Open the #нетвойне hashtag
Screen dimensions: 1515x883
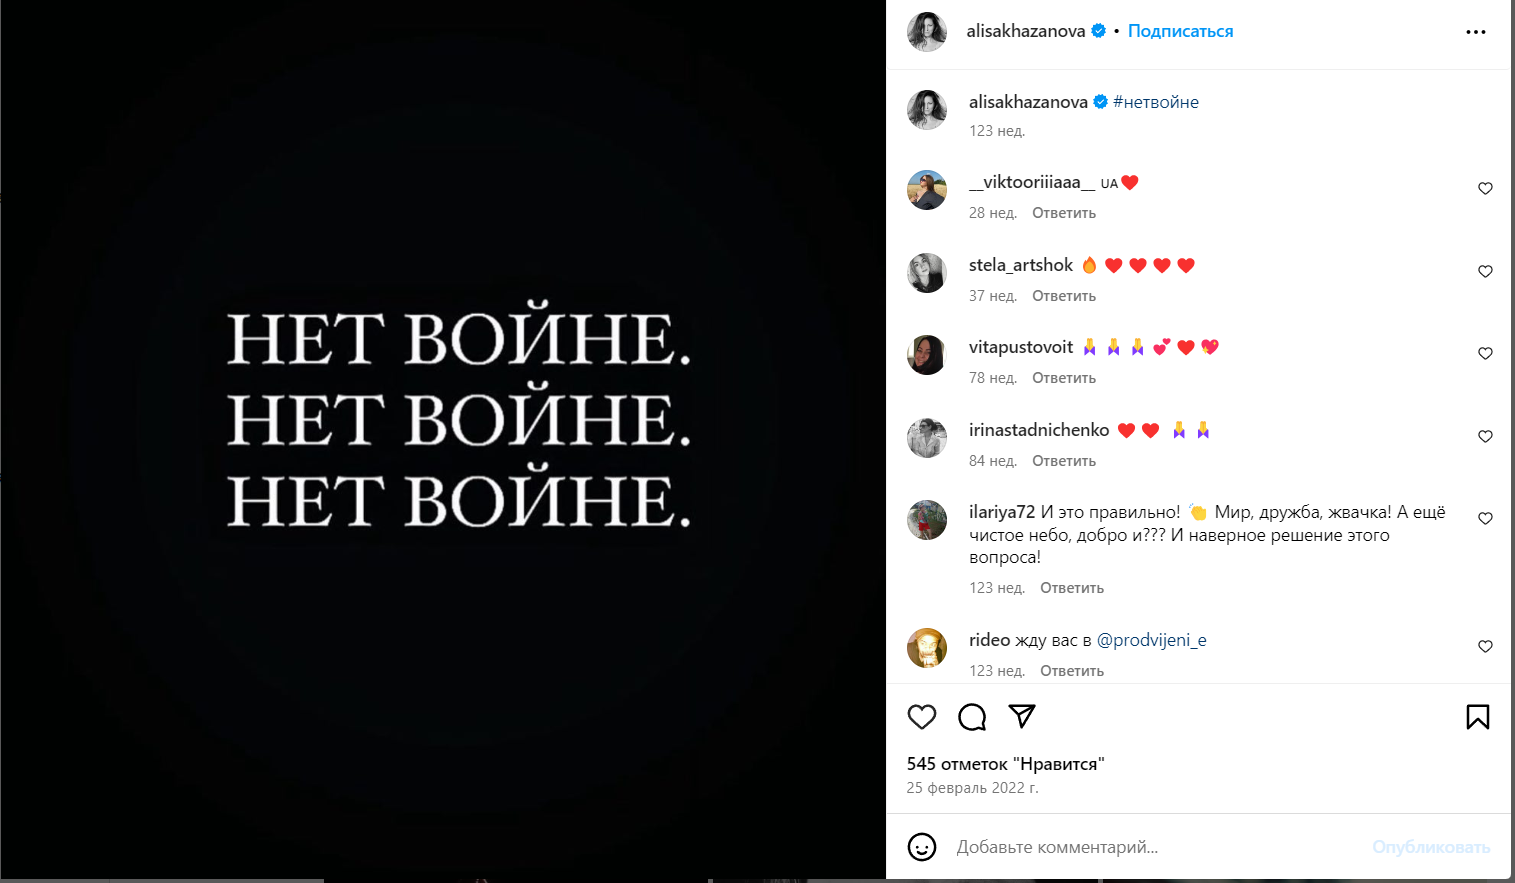tap(1156, 102)
